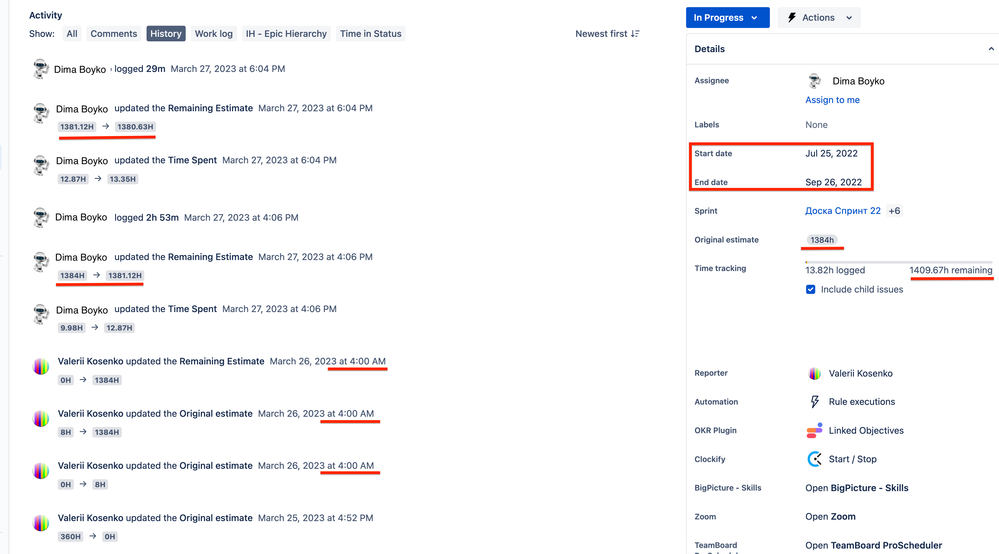This screenshot has width=999, height=554.
Task: Click the Labels value None
Action: pyautogui.click(x=816, y=125)
